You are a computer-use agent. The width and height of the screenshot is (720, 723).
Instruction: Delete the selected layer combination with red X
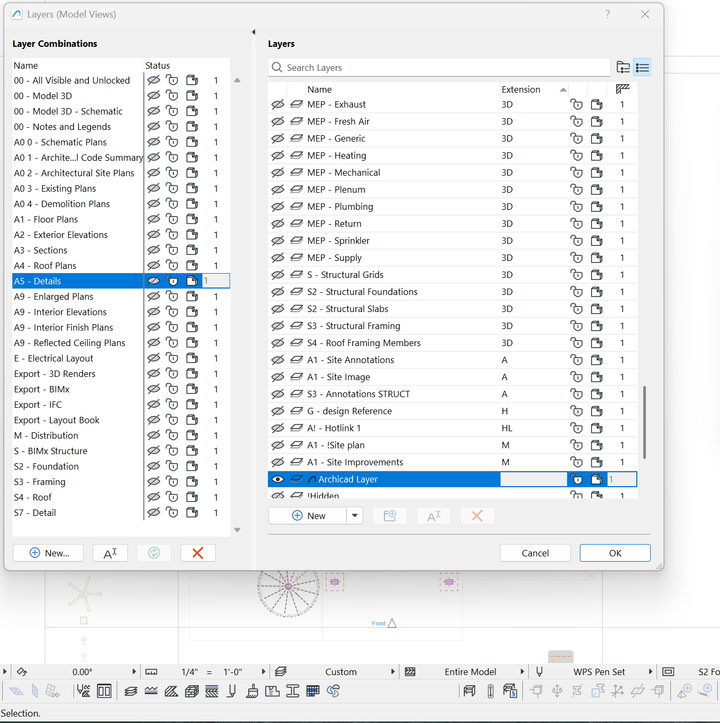click(198, 553)
